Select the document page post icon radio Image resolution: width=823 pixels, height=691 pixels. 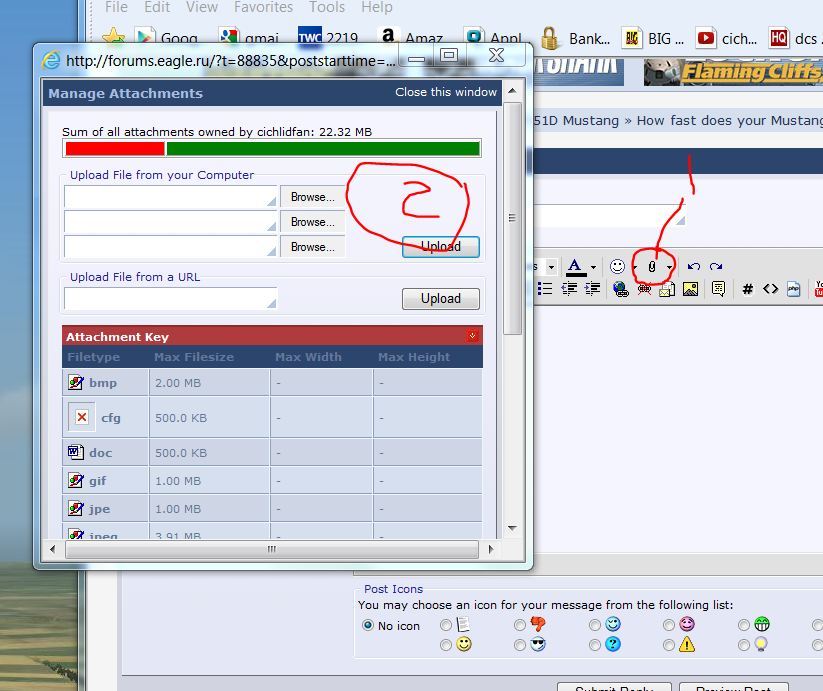pyautogui.click(x=446, y=625)
